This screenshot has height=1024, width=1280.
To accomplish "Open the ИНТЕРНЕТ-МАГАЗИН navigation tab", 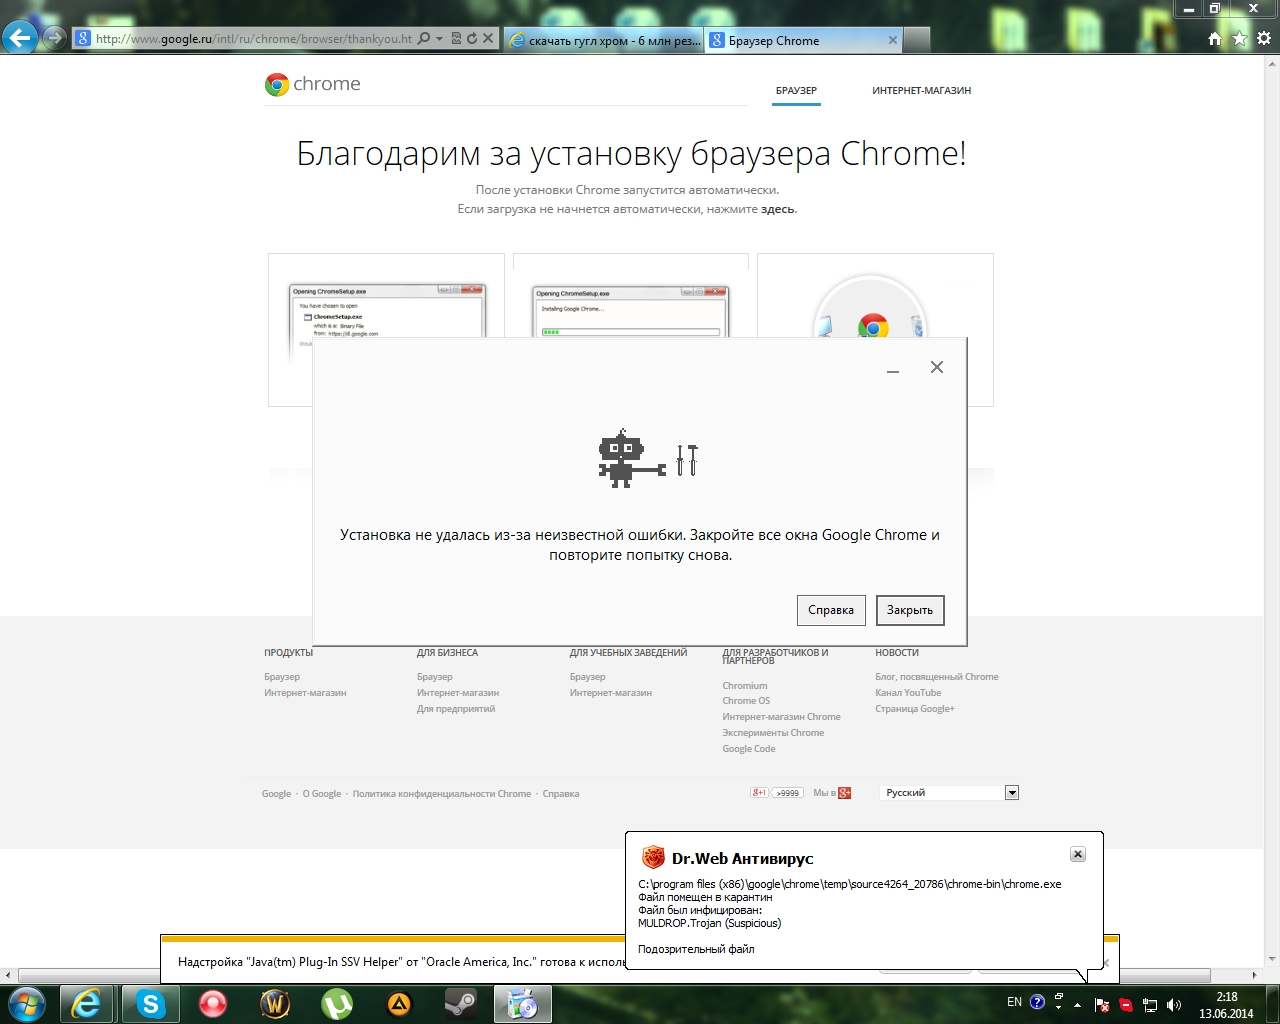I will click(x=921, y=91).
